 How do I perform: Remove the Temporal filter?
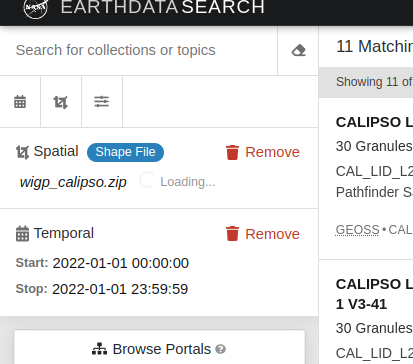tap(263, 234)
